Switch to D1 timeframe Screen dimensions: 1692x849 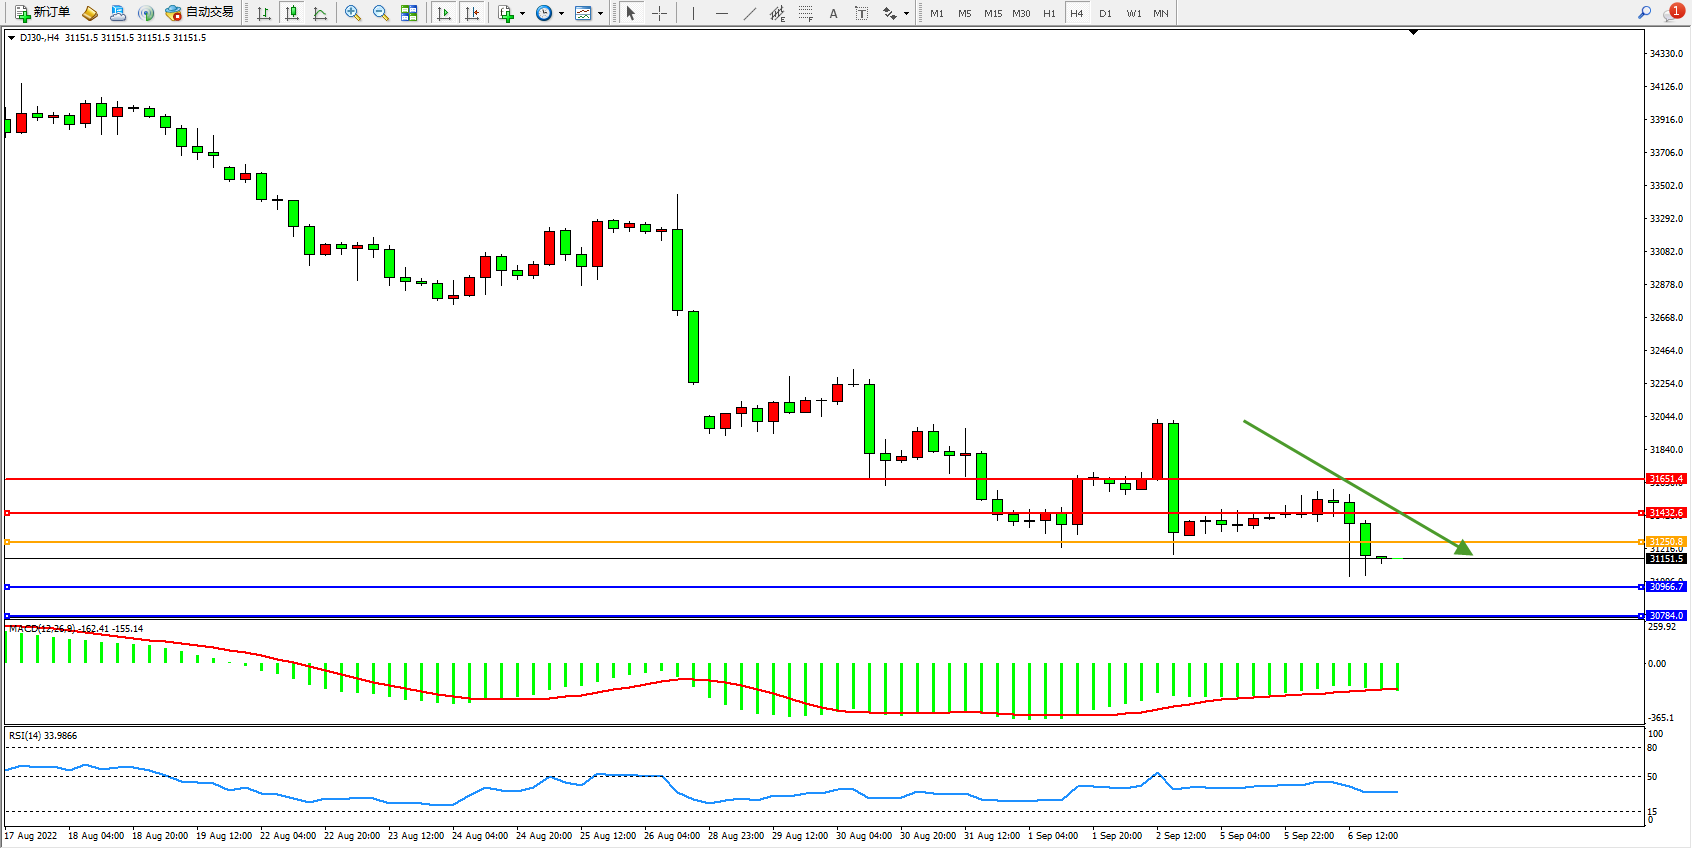click(x=1105, y=13)
